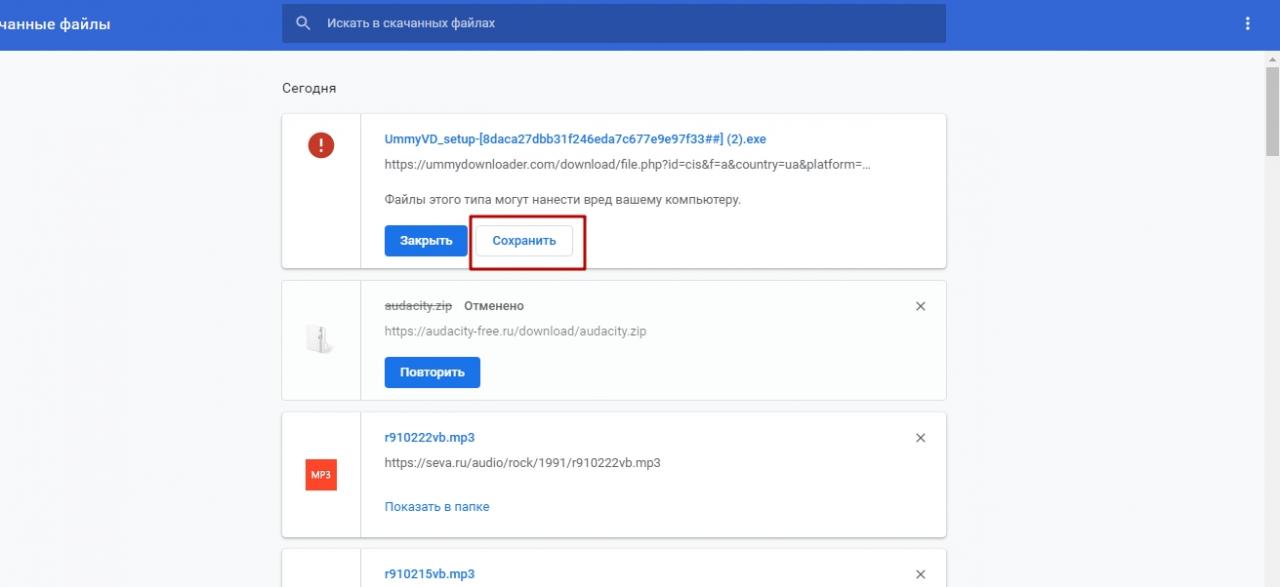Click the Сохранить button to keep the file
This screenshot has height=587, width=1280.
click(x=524, y=241)
